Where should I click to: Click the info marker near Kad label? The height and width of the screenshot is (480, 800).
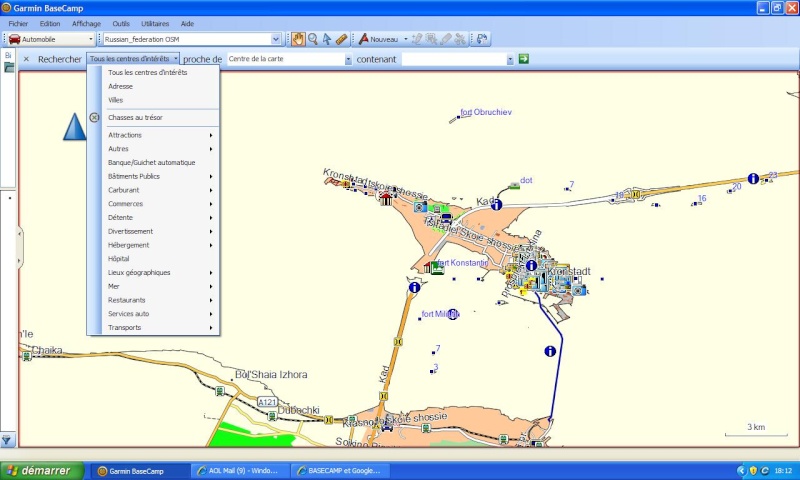click(496, 205)
